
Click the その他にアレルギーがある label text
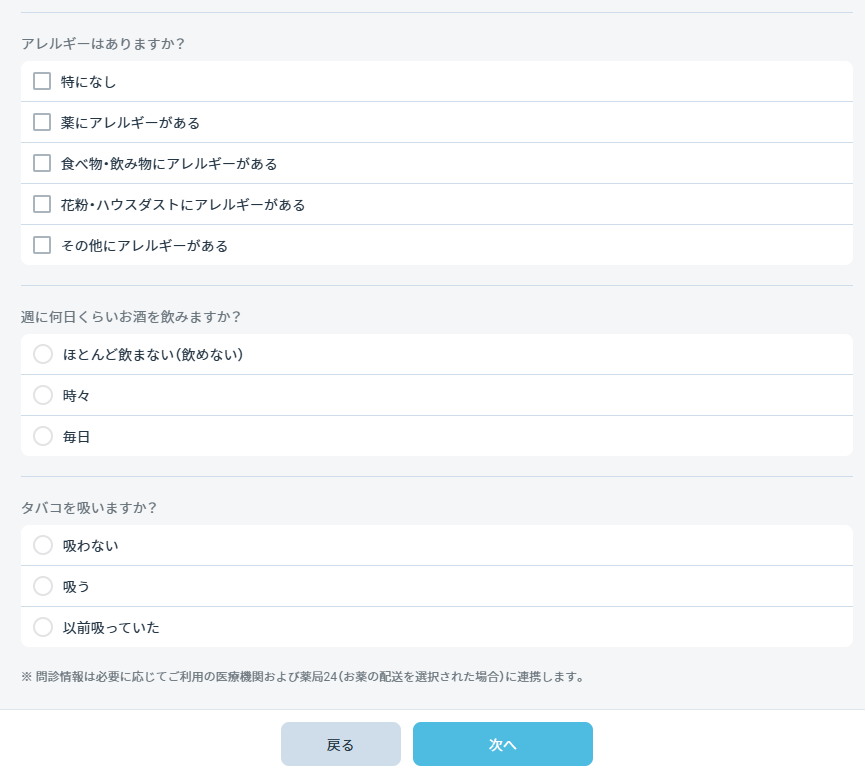(145, 246)
